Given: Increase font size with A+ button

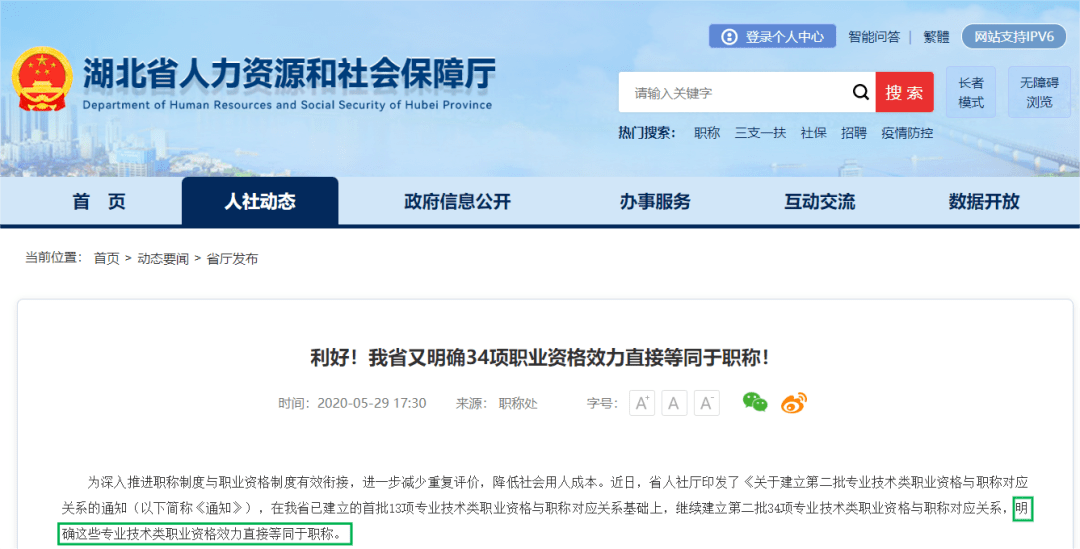Looking at the screenshot, I should (x=642, y=403).
